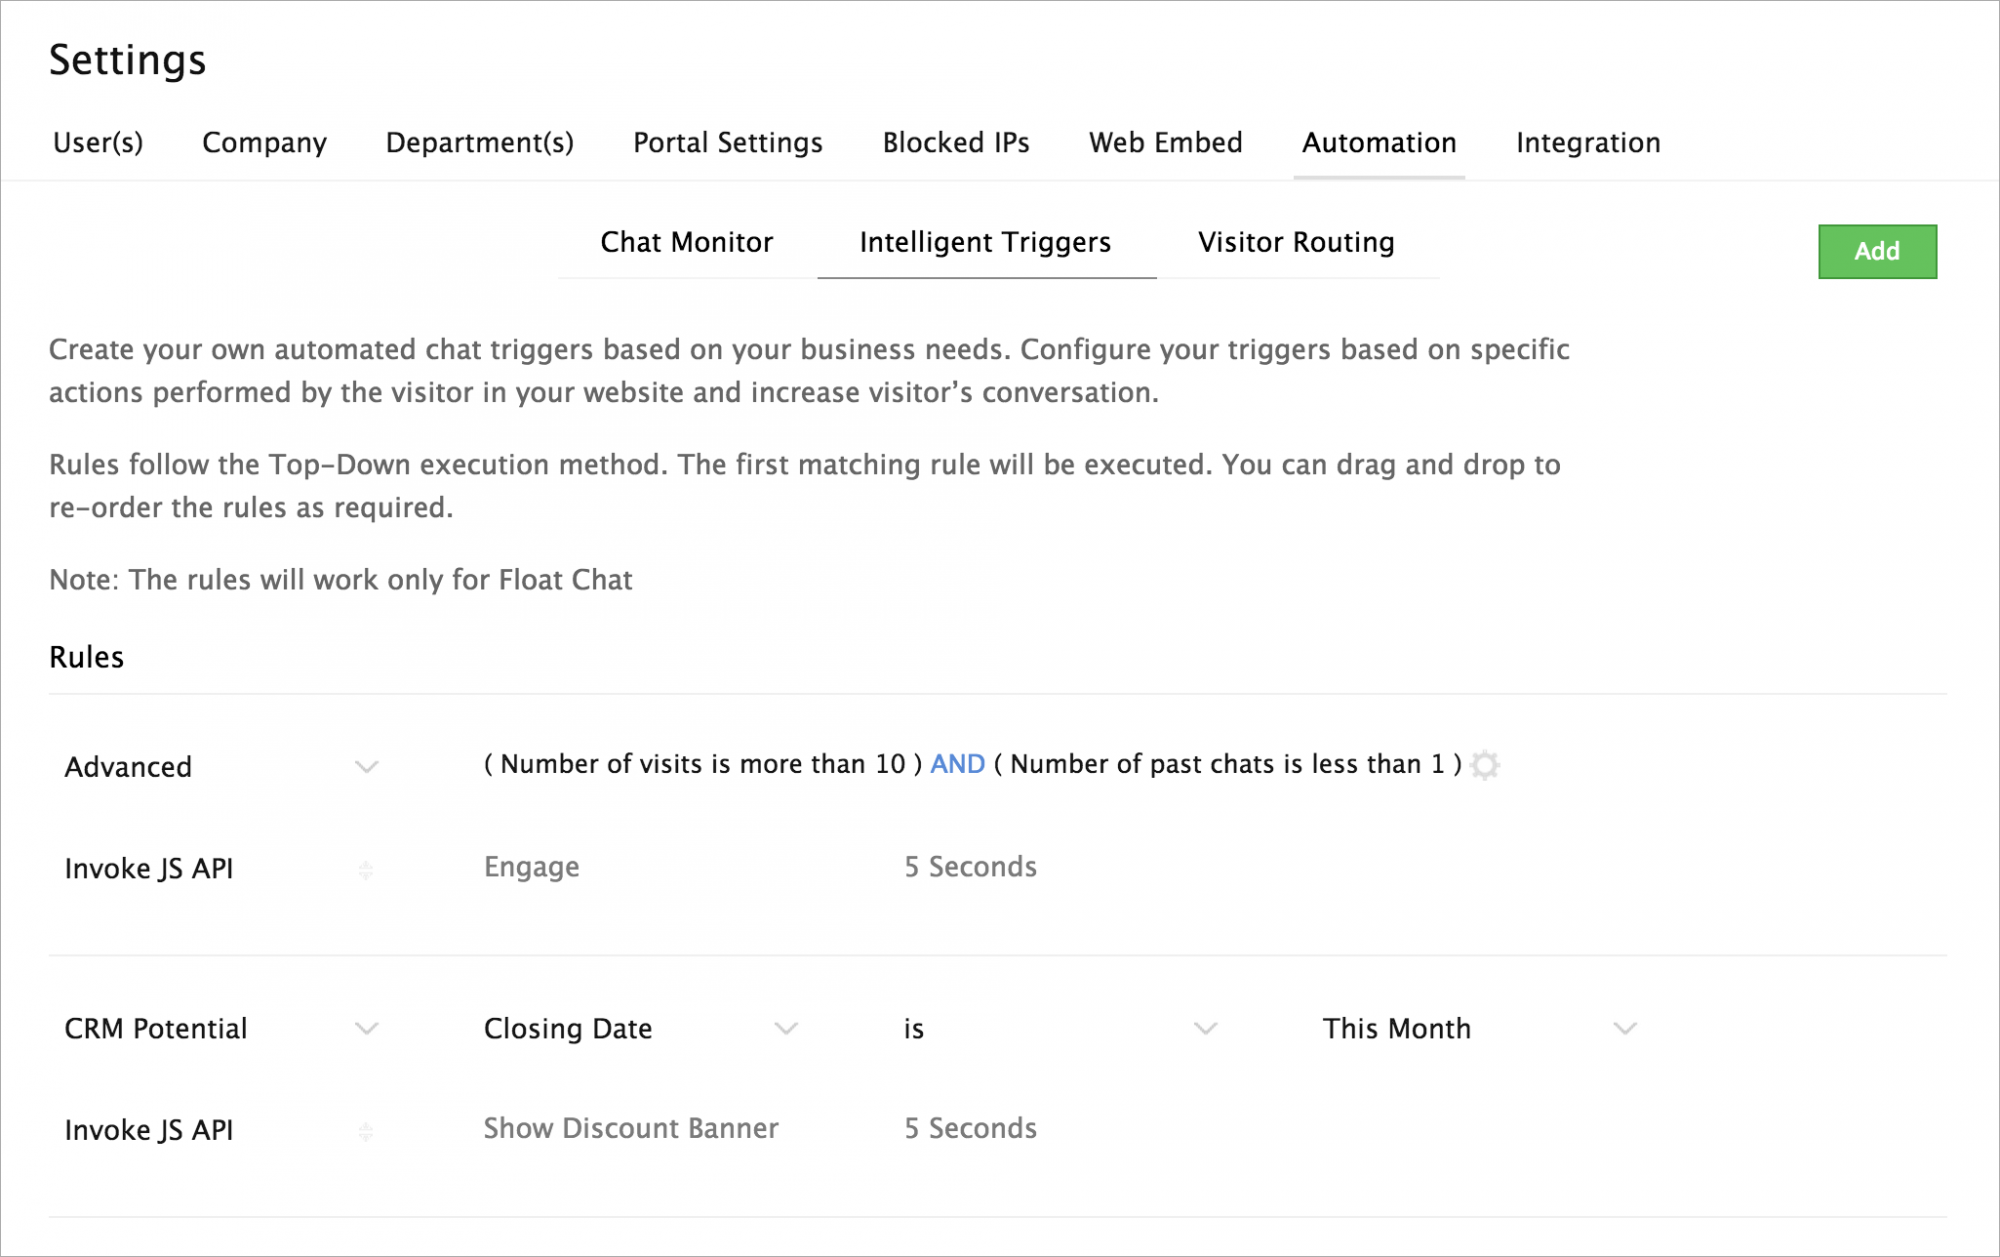Click the gear icon beside the Advanced rule criteria
Image resolution: width=2000 pixels, height=1257 pixels.
coord(1485,765)
